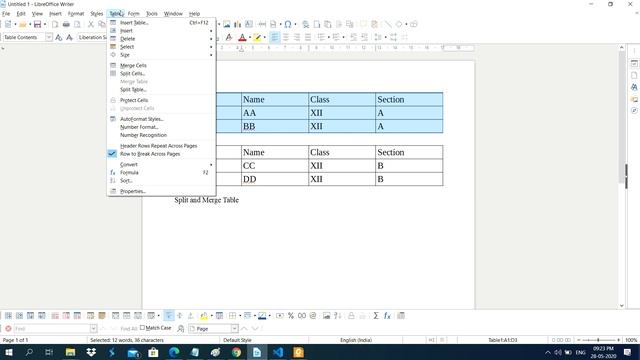
Task: Open the sidebar Styles deck icon
Action: point(634,87)
